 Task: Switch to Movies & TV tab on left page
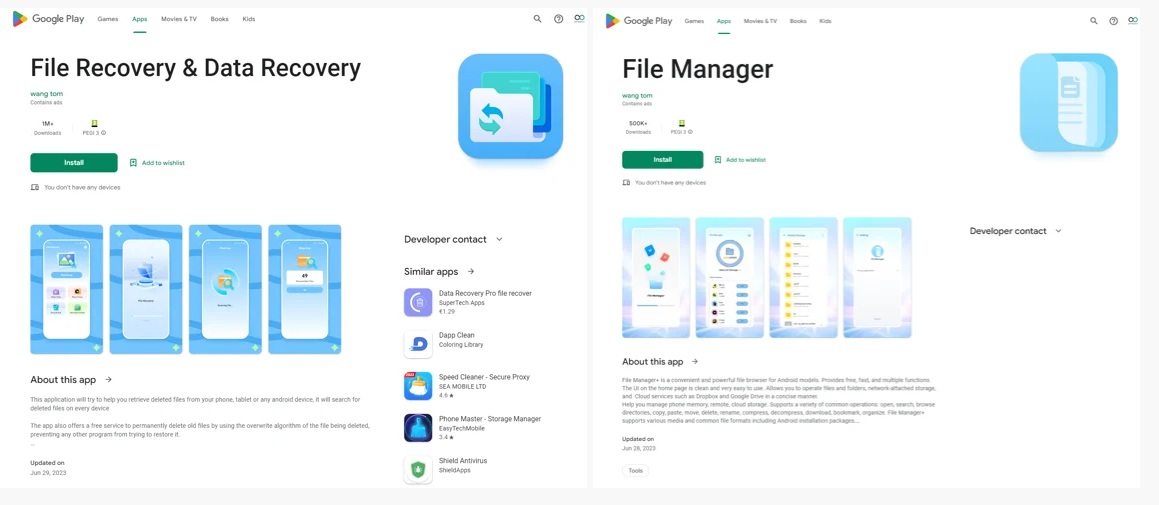[x=178, y=19]
